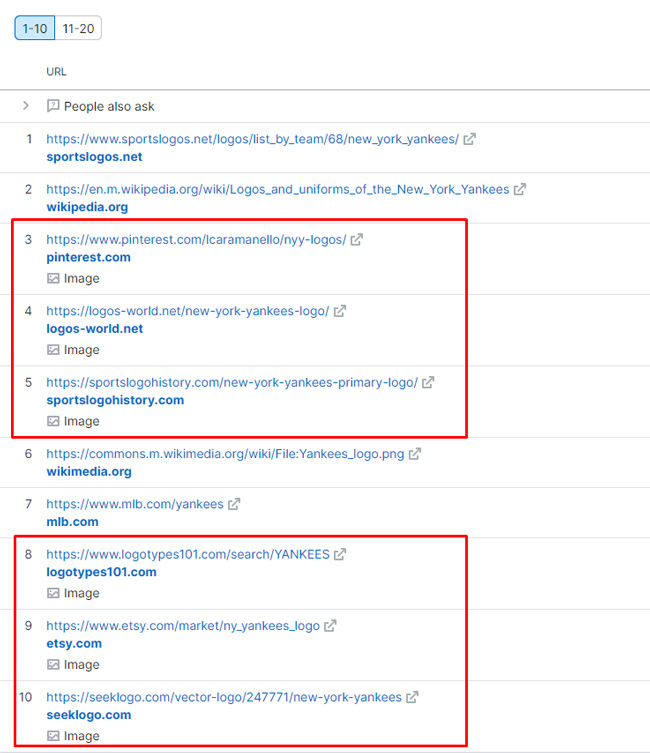
Task: Click the Image icon under pinterest.com
Action: point(53,278)
